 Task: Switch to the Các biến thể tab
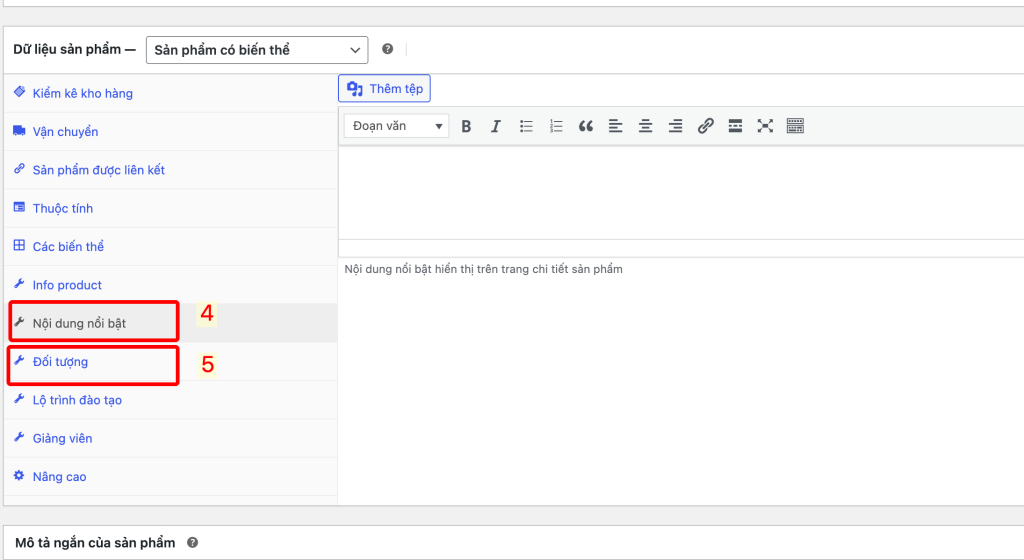pos(68,246)
